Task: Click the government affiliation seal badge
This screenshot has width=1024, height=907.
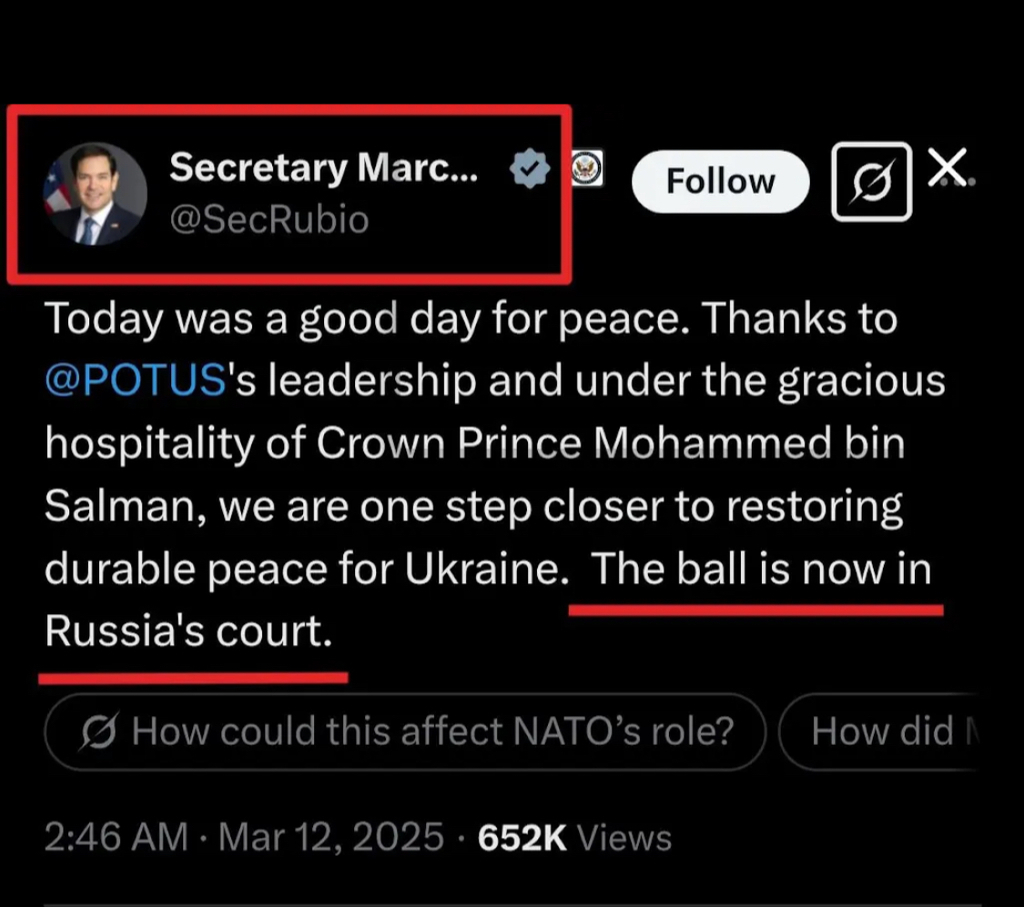Action: tap(586, 168)
